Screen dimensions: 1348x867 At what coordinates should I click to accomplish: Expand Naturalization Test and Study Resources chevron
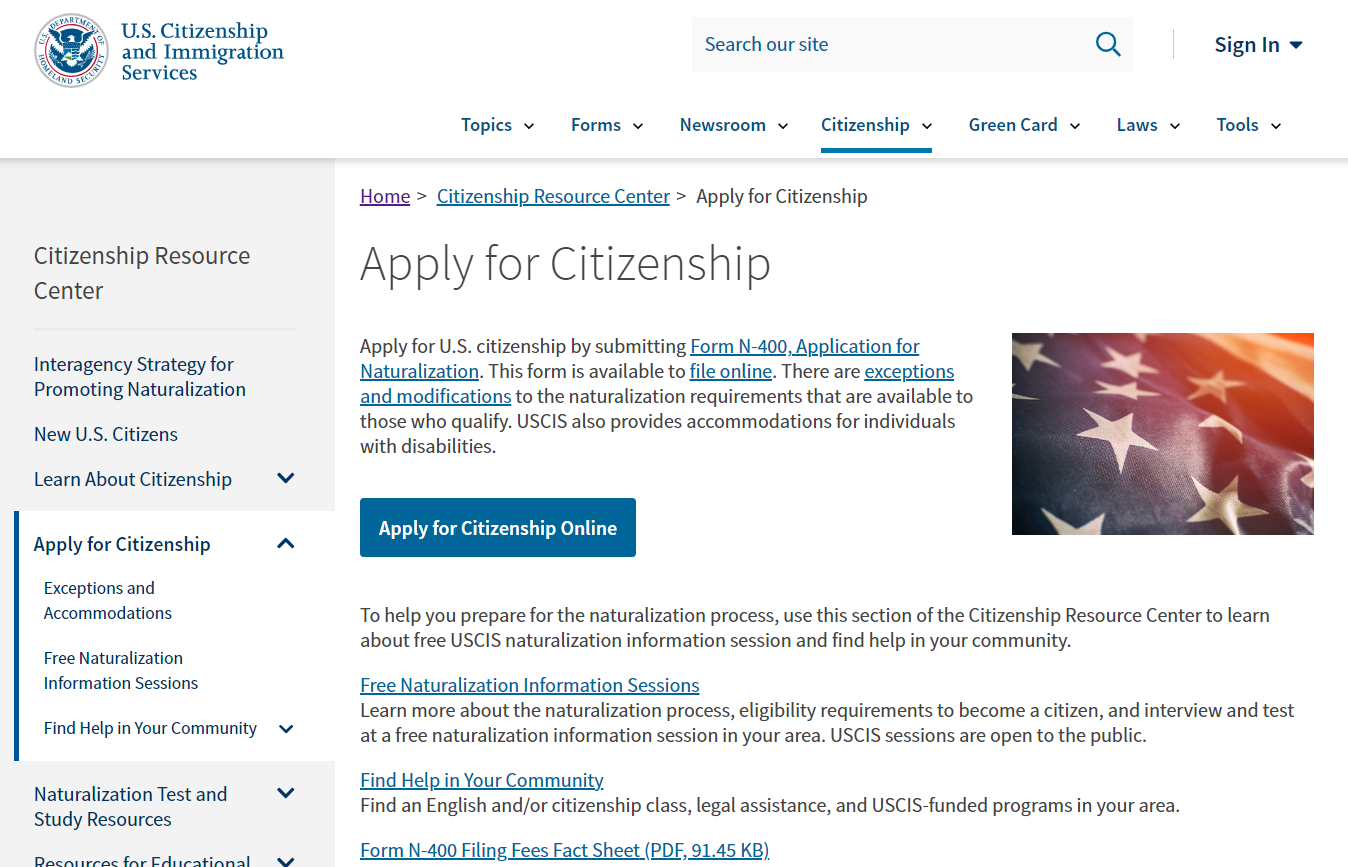click(x=286, y=794)
